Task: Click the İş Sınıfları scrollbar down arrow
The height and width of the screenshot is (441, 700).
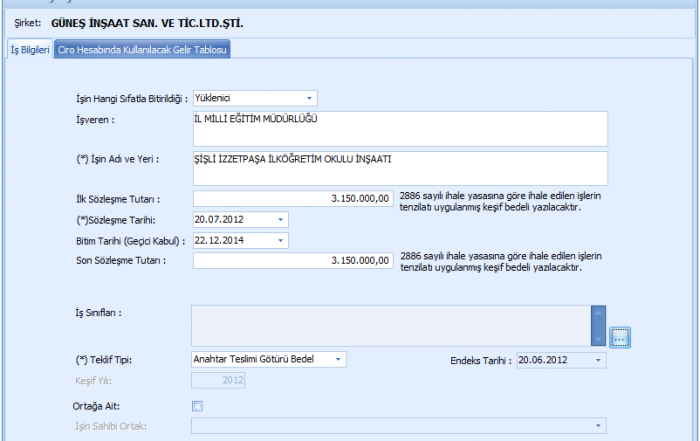Action: (598, 338)
